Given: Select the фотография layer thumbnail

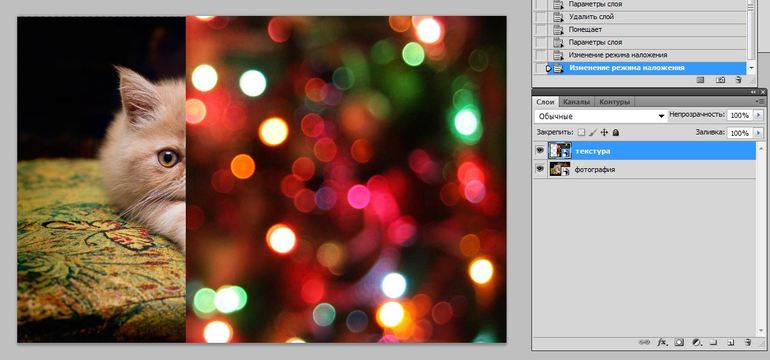Looking at the screenshot, I should [x=560, y=169].
